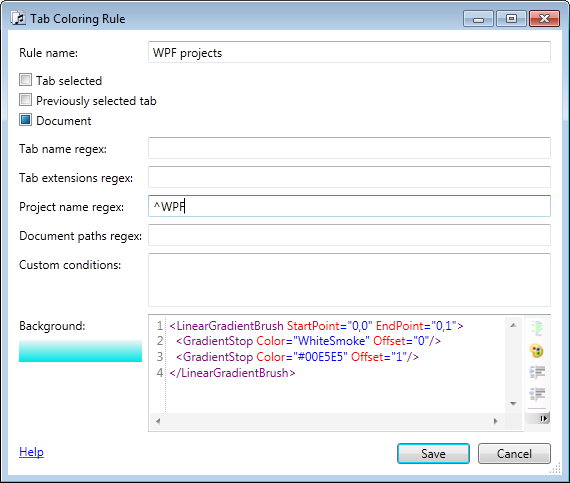Screen dimensions: 570x483
Task: Click the Tab Coloring Rule window icon
Action: click(x=18, y=18)
